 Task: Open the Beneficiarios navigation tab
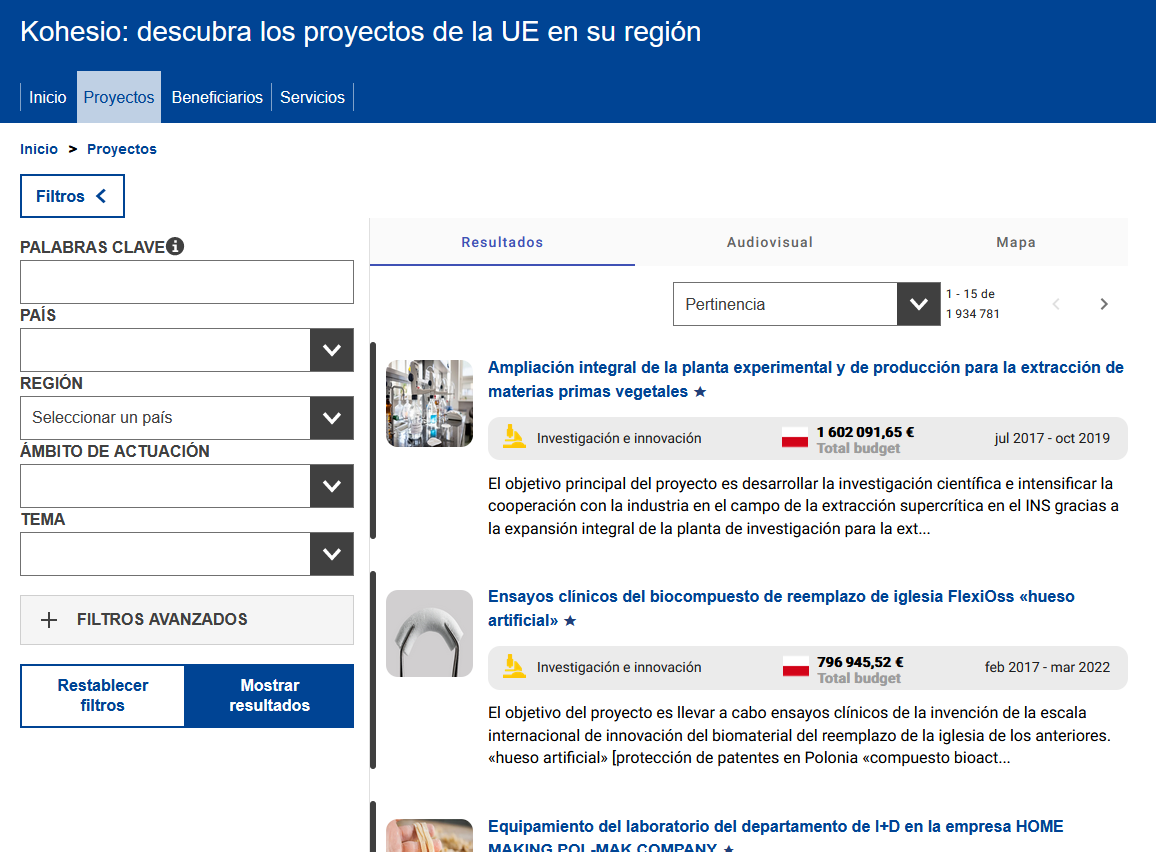point(217,97)
